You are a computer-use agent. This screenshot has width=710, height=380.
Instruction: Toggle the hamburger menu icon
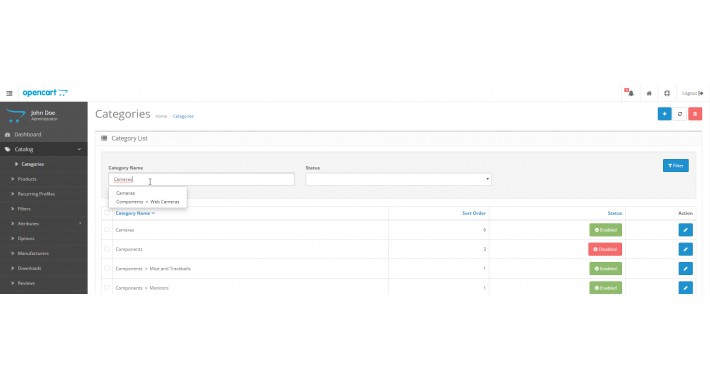pos(9,93)
